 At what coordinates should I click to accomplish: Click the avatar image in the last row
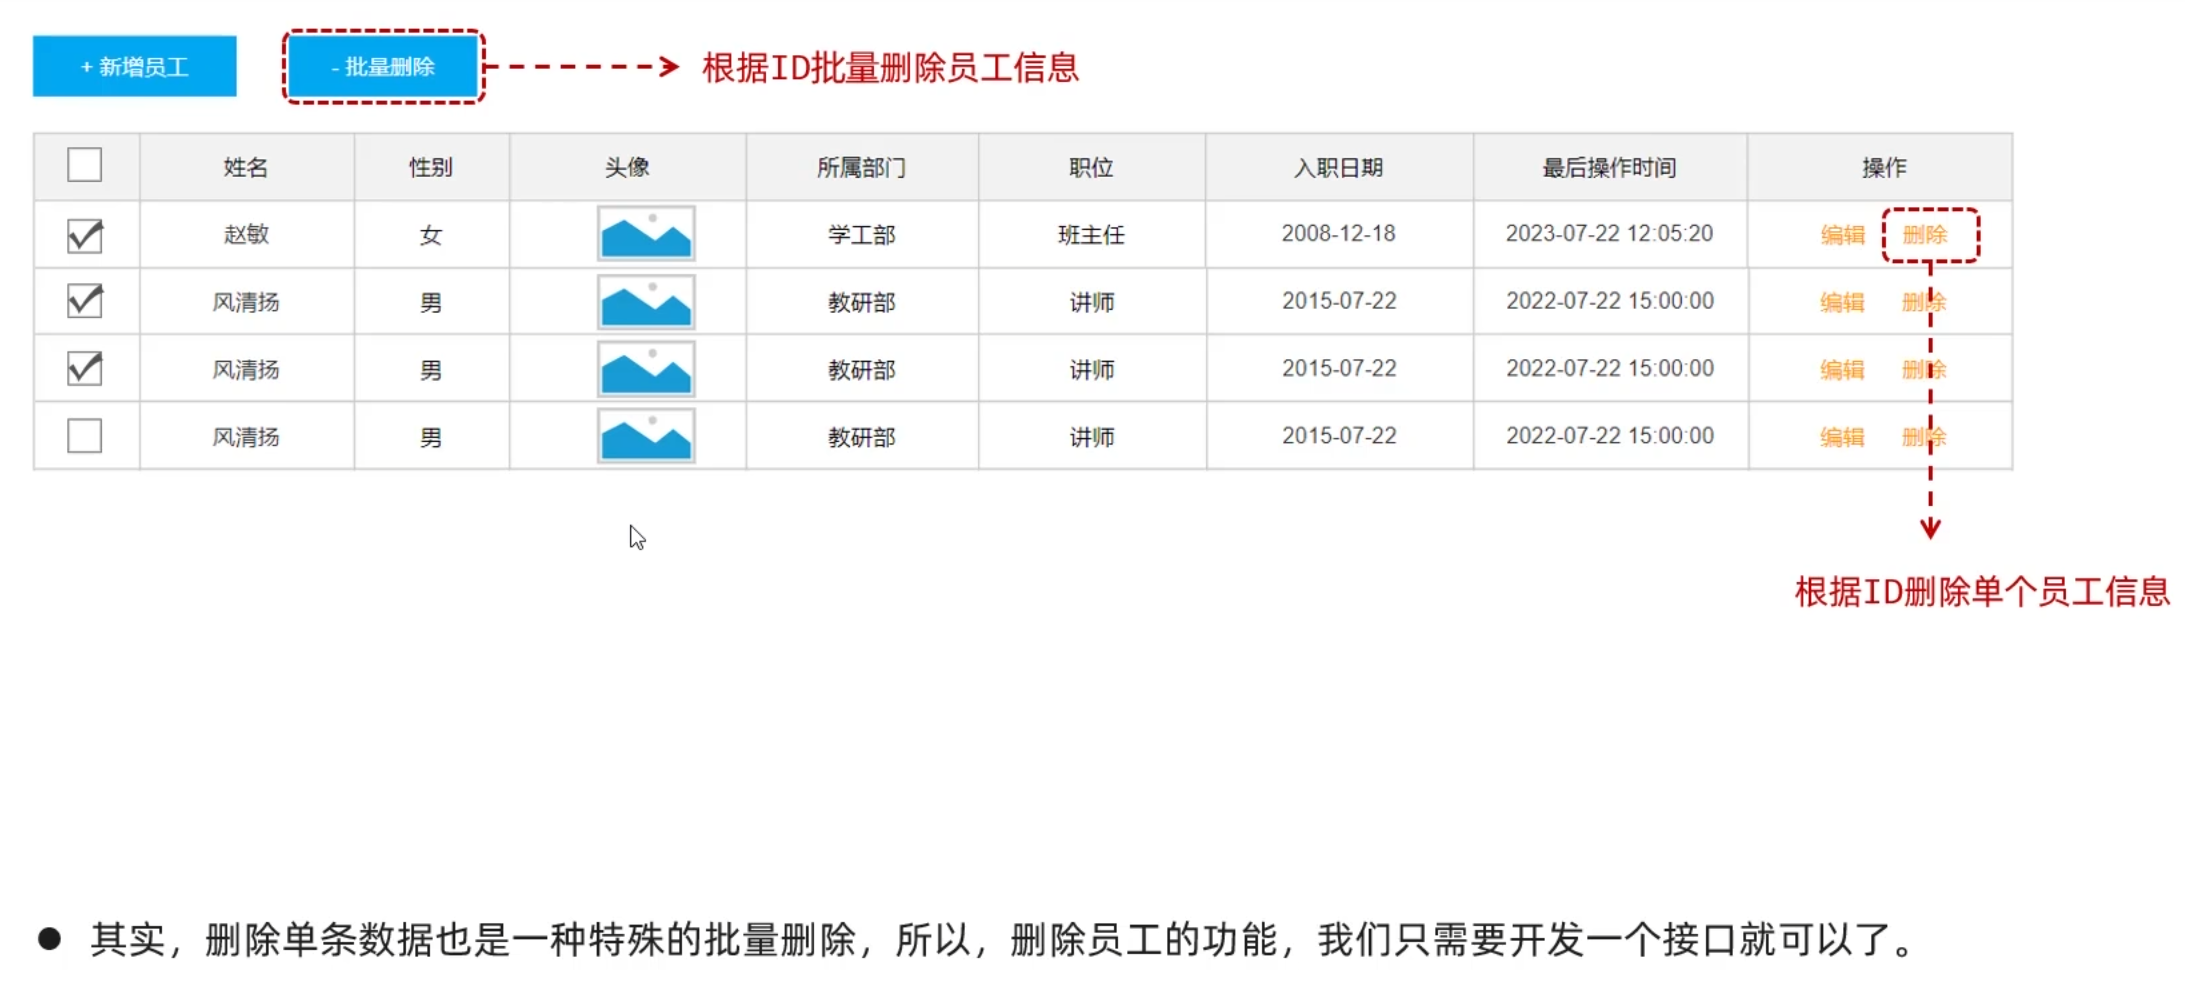coord(646,436)
